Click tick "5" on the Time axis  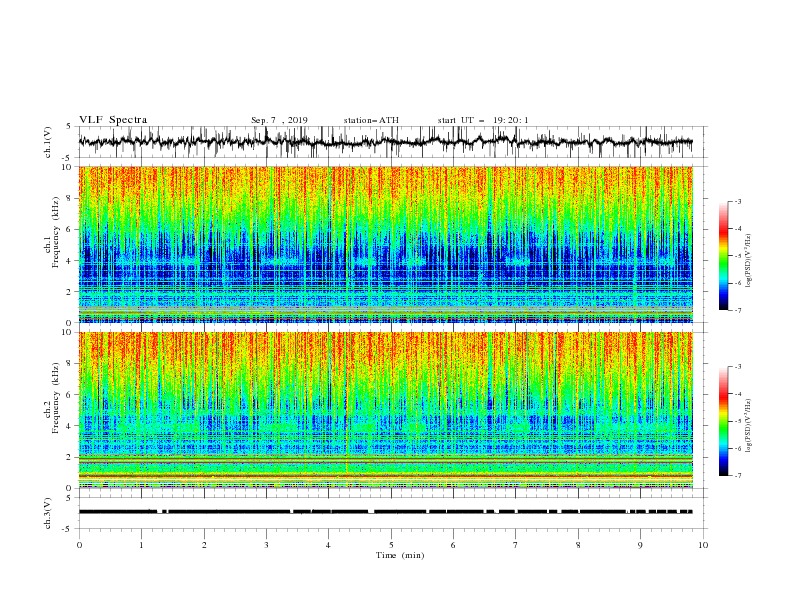click(x=391, y=545)
